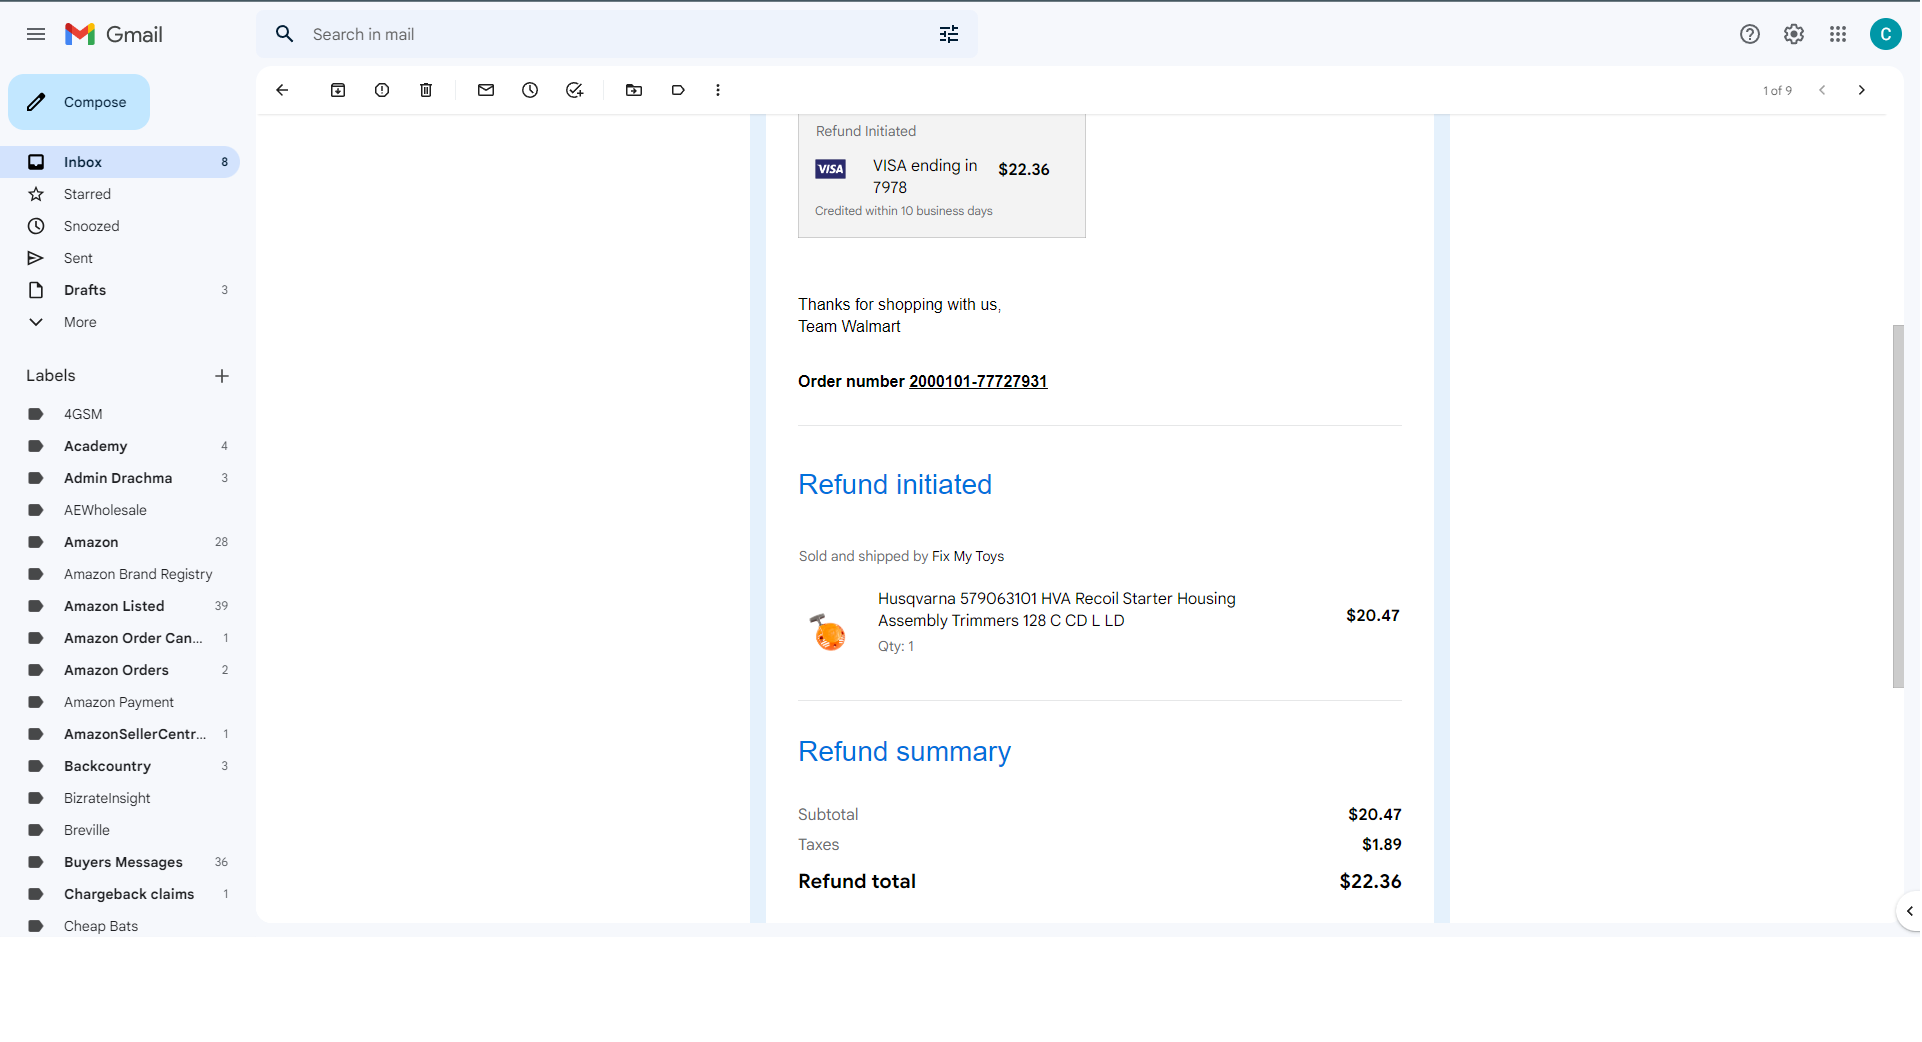Open the three-dot more options menu
The image size is (1922, 1042).
point(718,90)
